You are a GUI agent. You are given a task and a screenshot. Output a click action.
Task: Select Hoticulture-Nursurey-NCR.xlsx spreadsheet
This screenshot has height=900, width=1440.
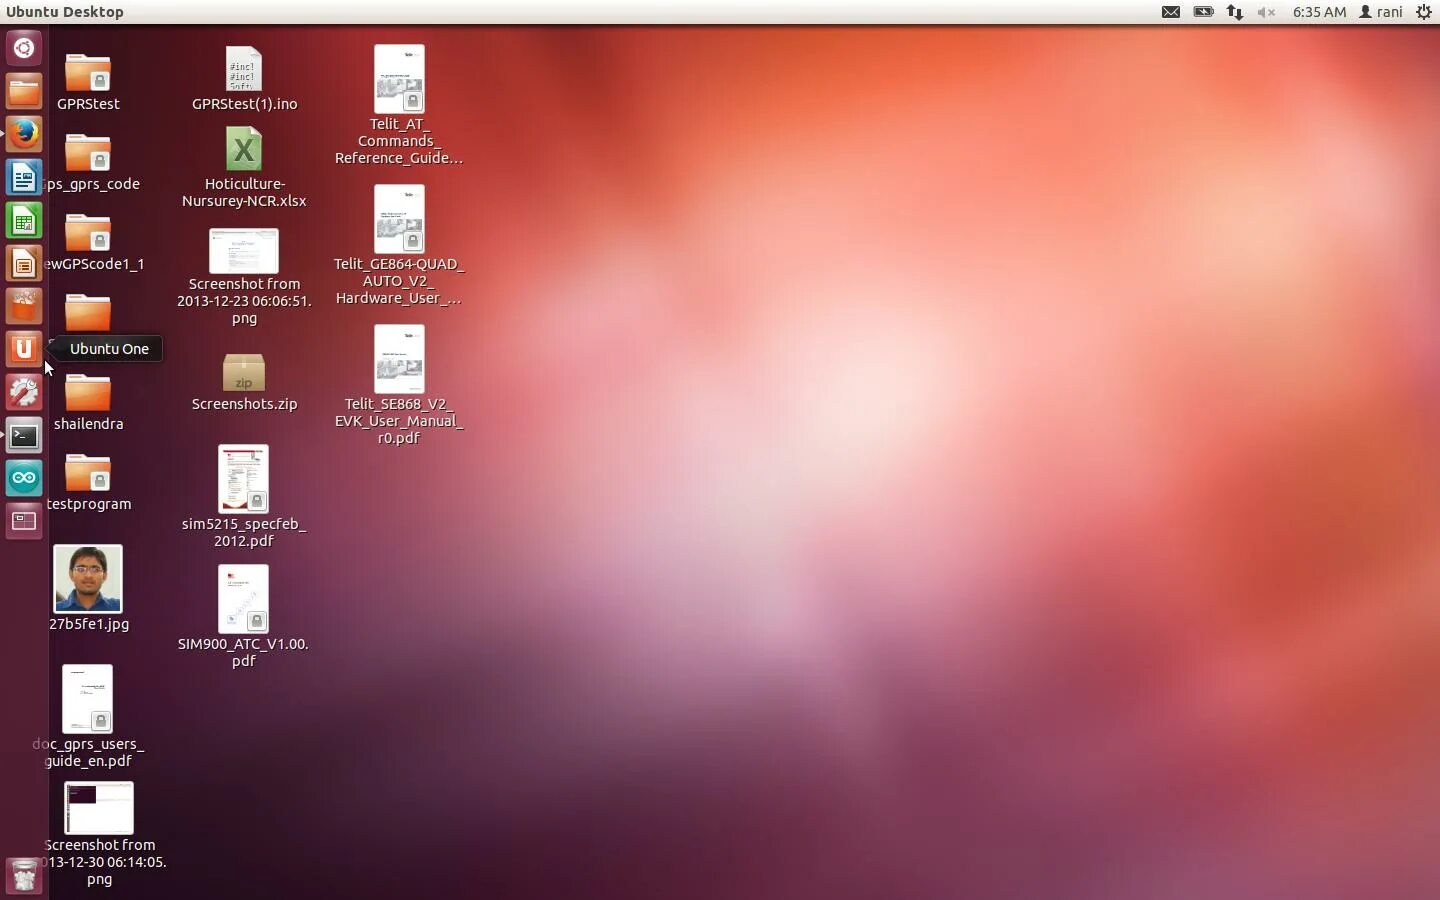(x=244, y=166)
